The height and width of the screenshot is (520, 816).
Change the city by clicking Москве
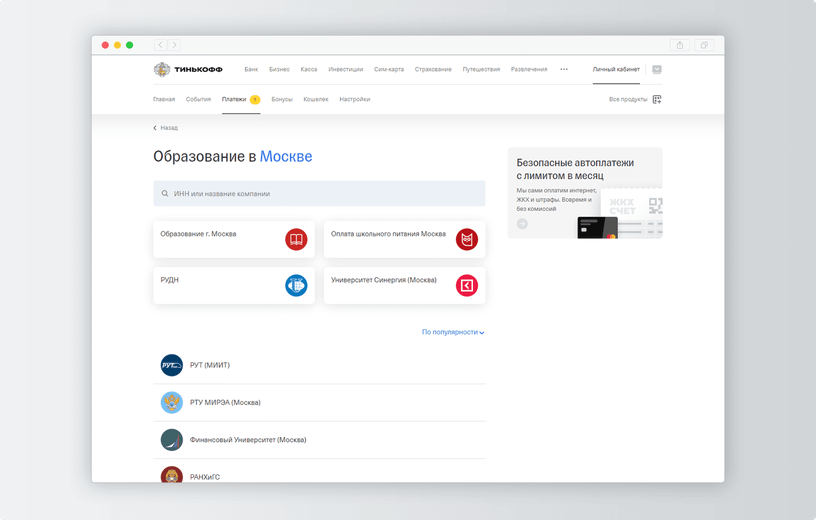tap(286, 156)
